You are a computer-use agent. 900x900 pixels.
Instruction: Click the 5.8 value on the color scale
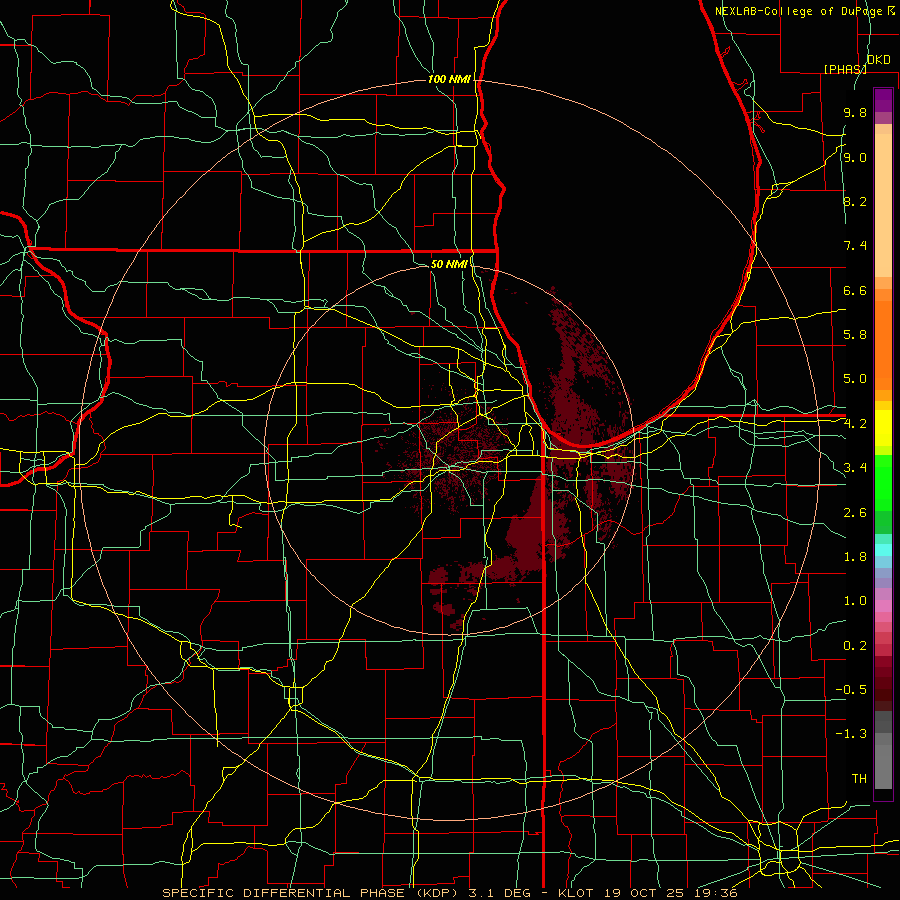[855, 335]
